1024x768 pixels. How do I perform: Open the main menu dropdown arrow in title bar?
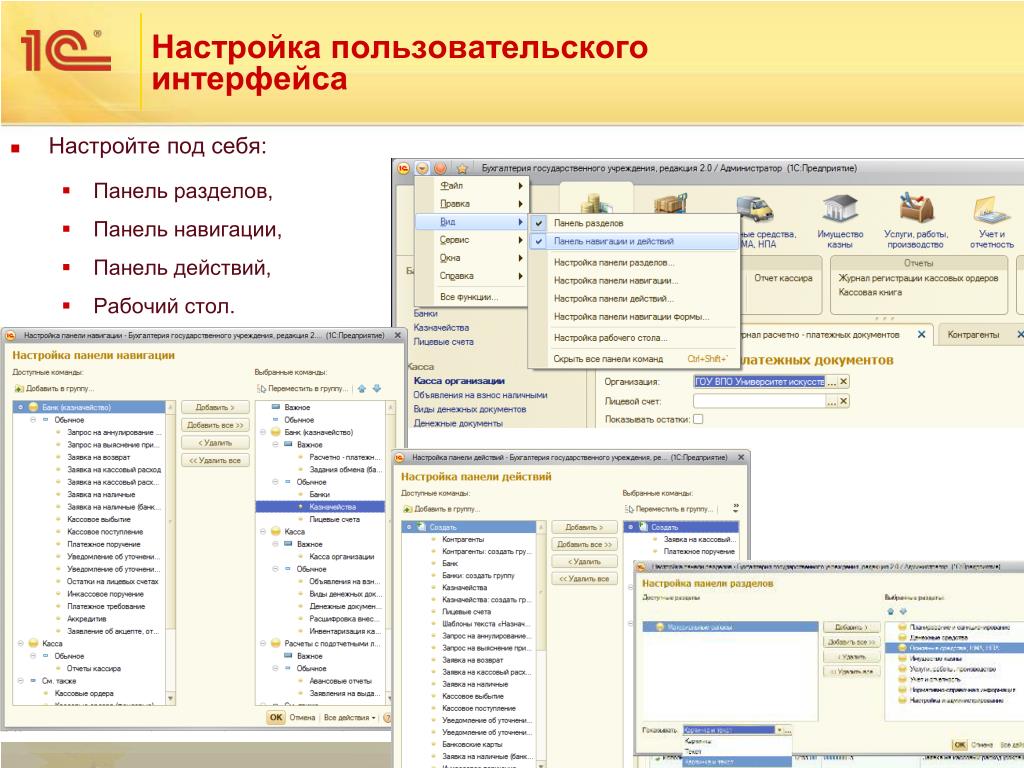coord(423,168)
